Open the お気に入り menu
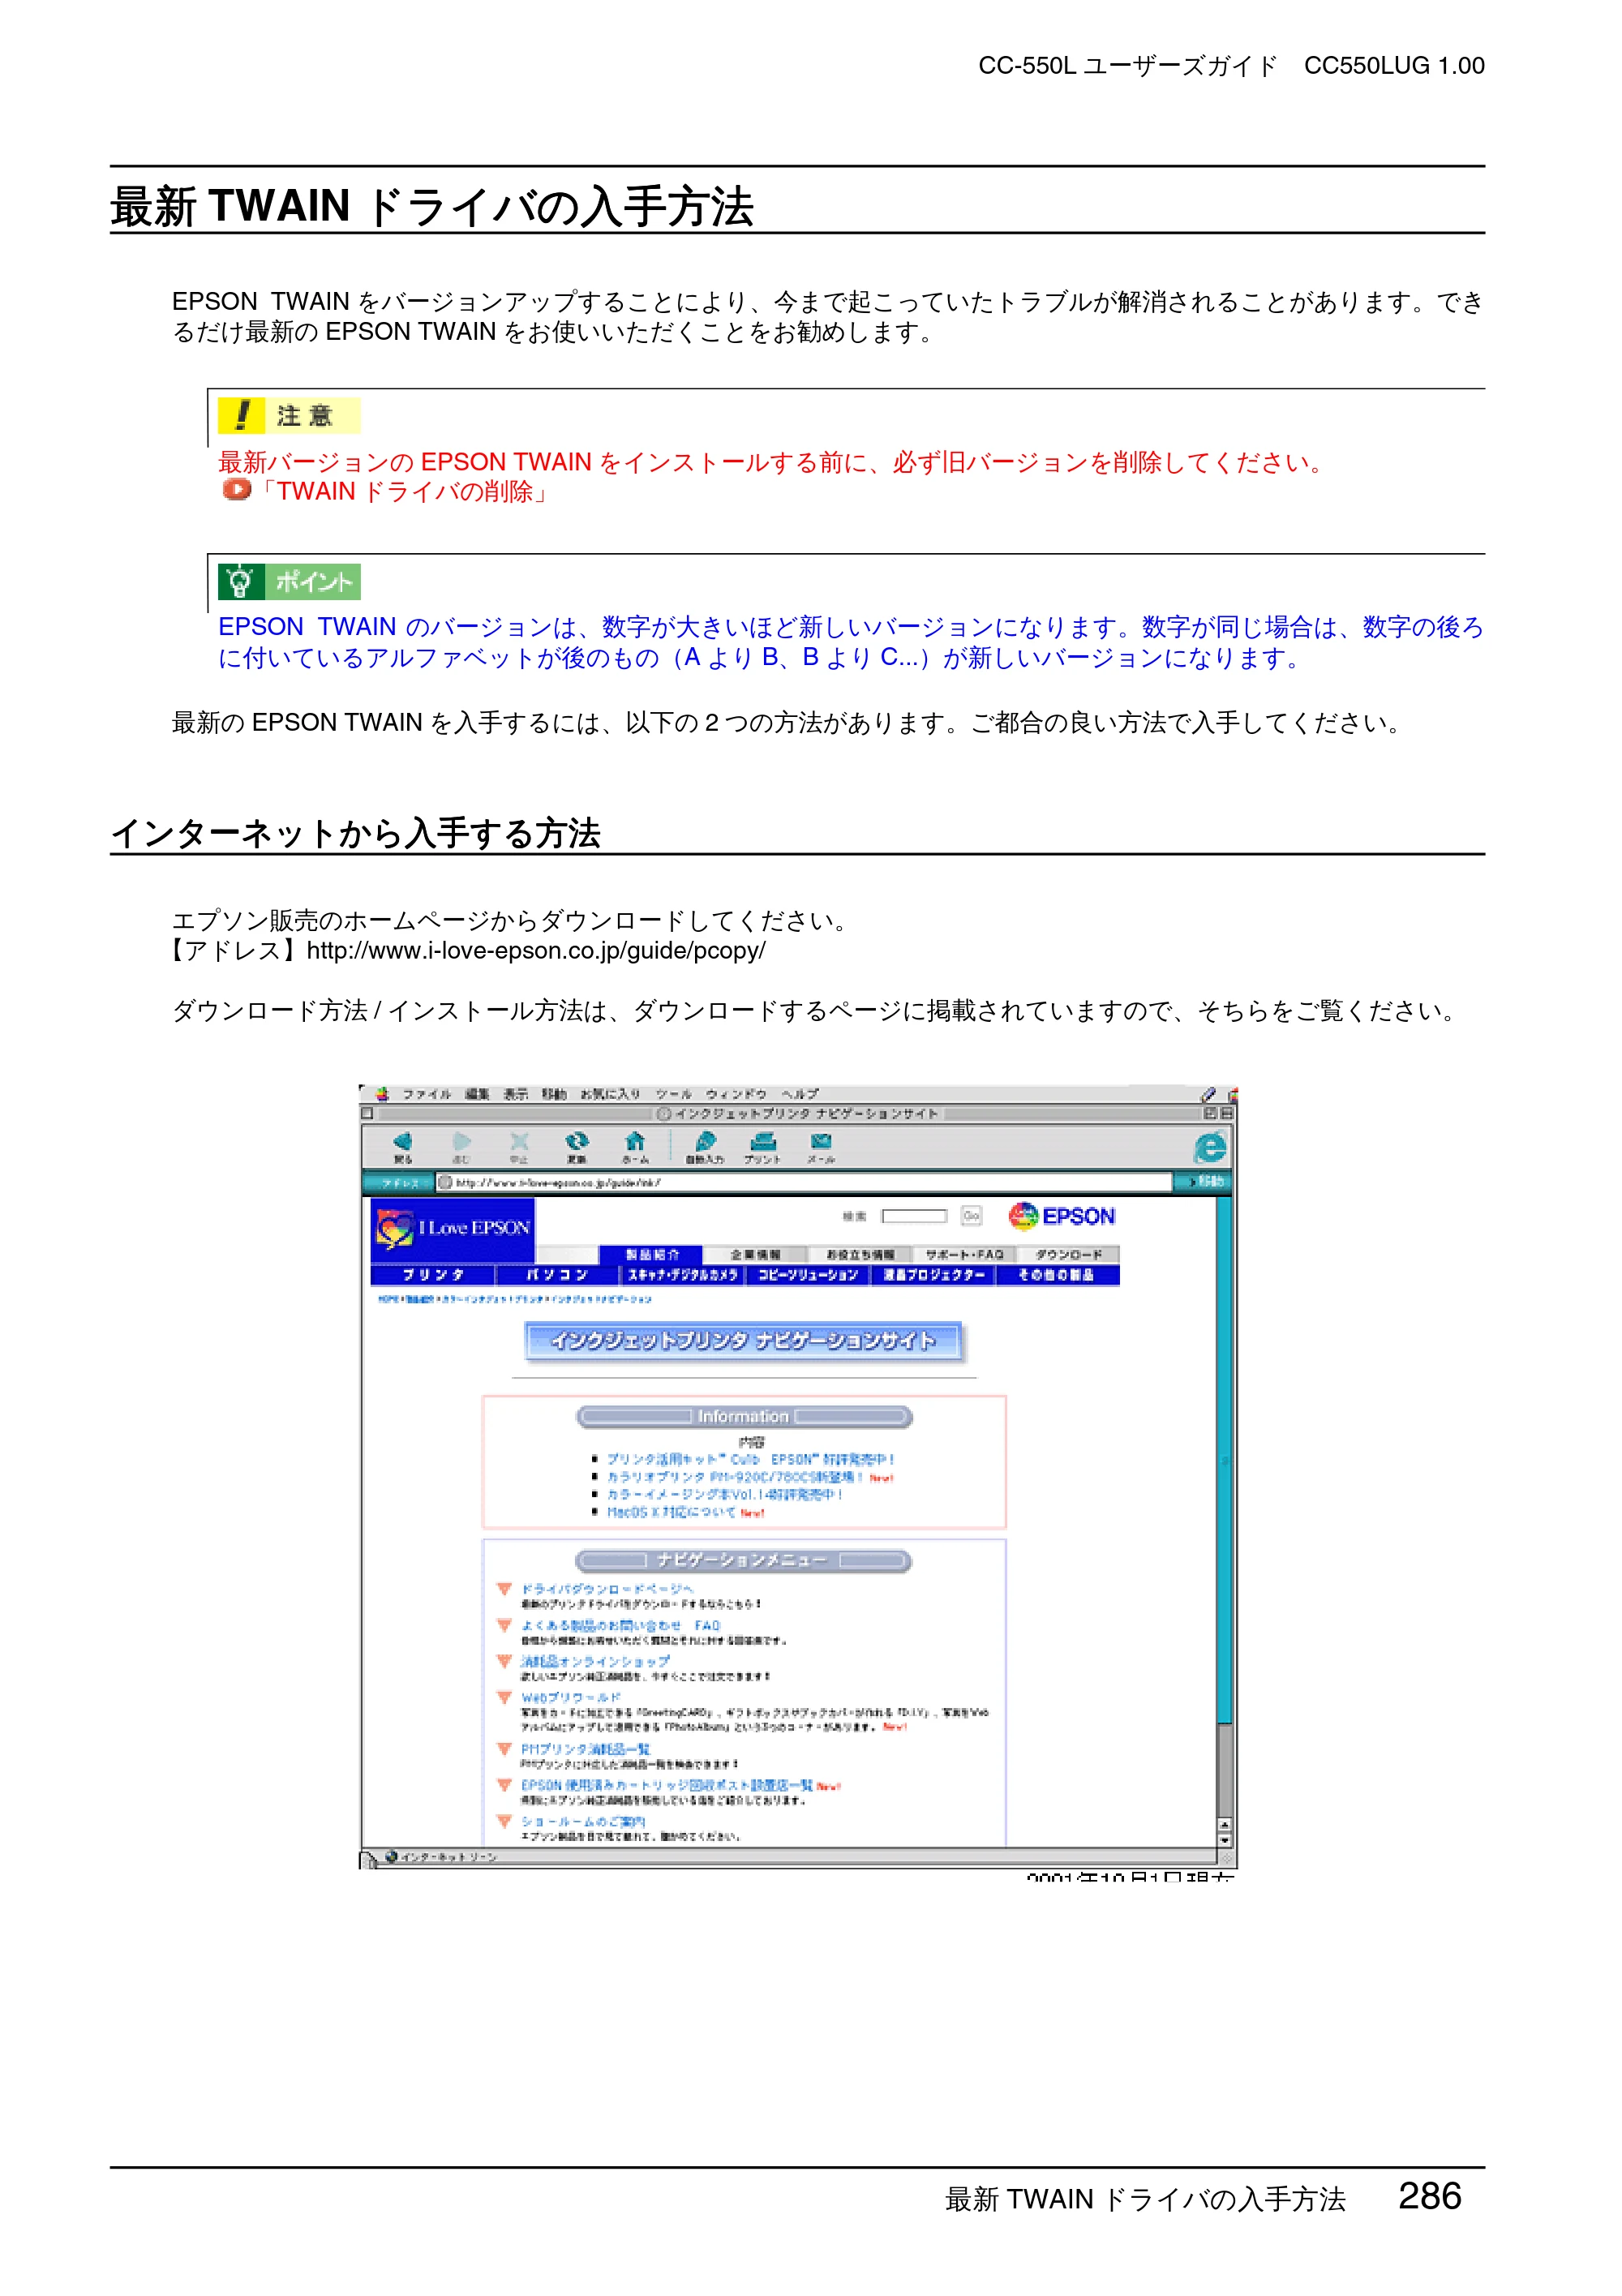This screenshot has width=1622, height=2296. 611,1094
